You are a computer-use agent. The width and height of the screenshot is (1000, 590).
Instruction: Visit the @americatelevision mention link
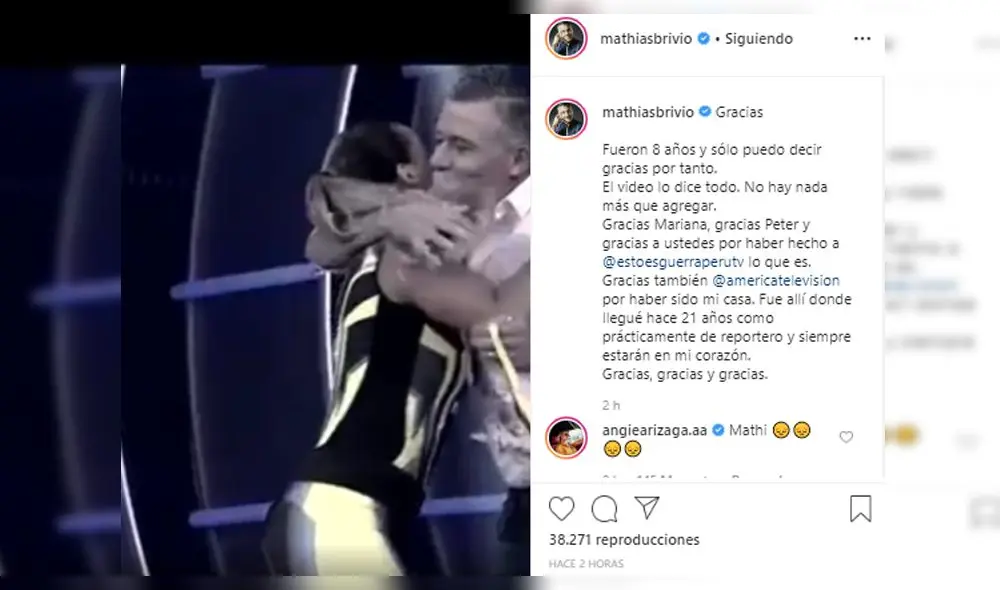click(776, 280)
